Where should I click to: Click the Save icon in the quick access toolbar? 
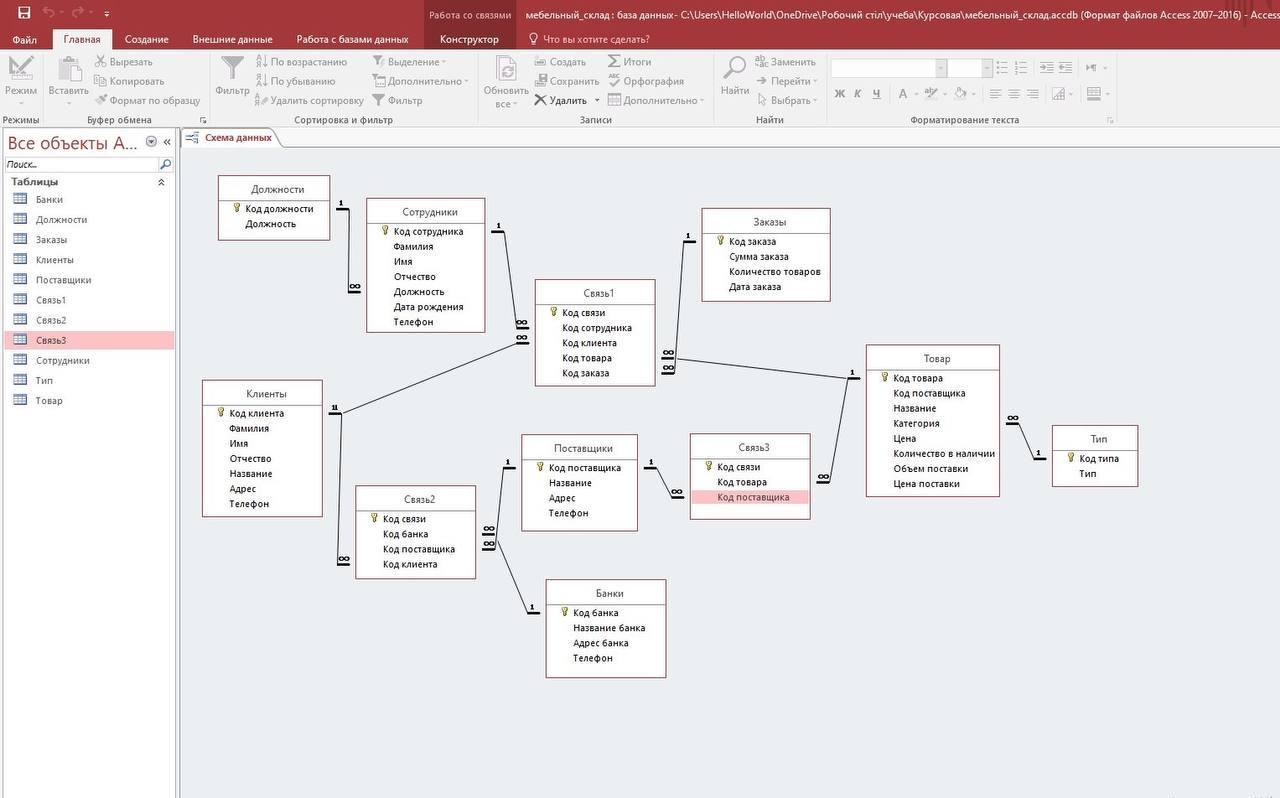(24, 13)
